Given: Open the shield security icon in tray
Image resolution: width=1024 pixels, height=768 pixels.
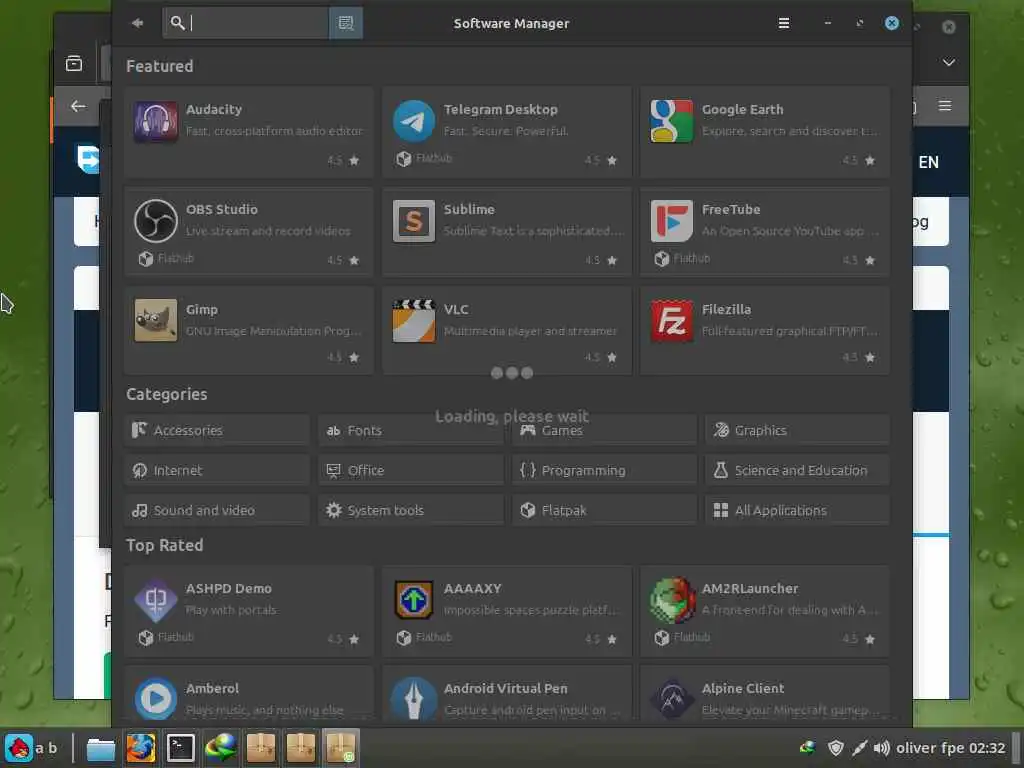Looking at the screenshot, I should pyautogui.click(x=835, y=748).
